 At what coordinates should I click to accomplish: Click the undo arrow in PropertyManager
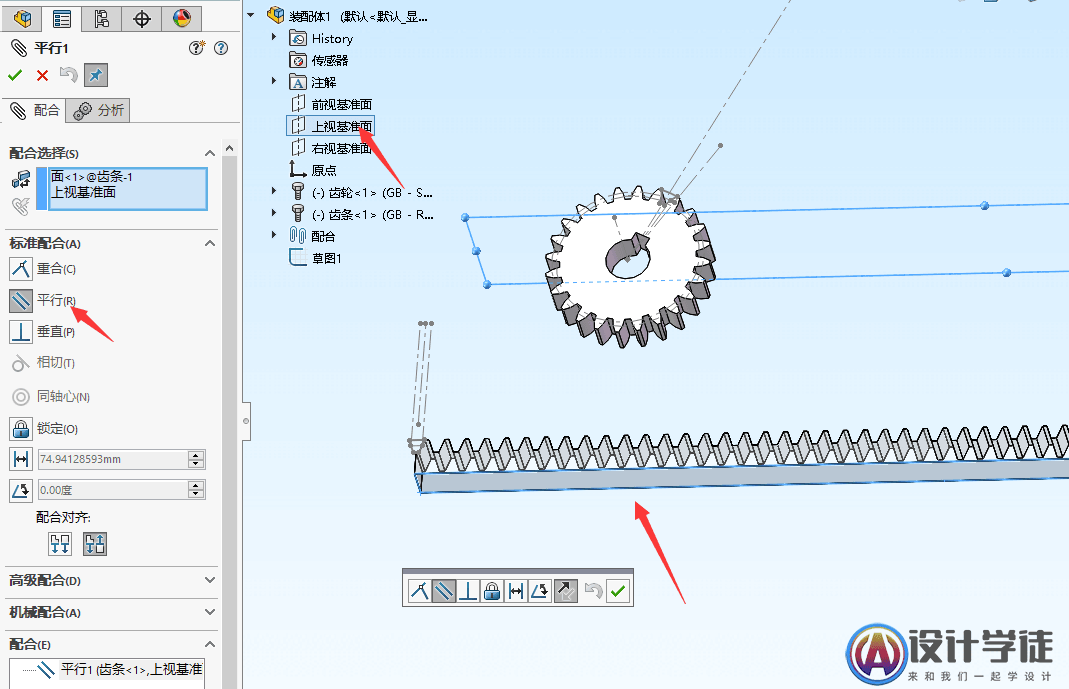pos(68,74)
